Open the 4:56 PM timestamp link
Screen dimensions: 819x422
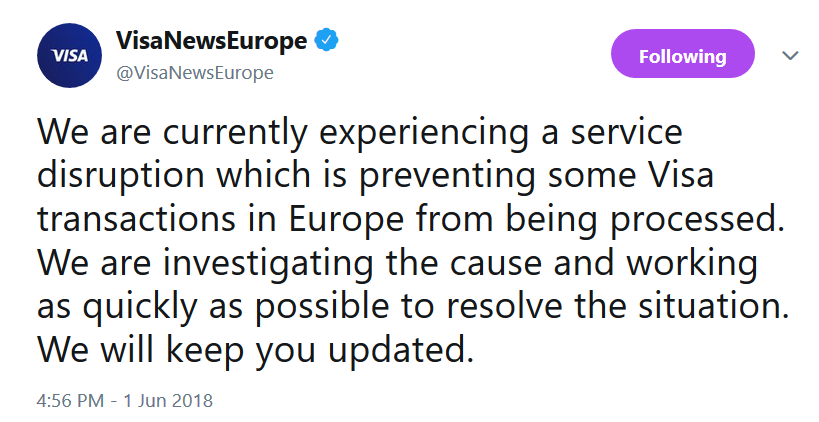click(72, 401)
